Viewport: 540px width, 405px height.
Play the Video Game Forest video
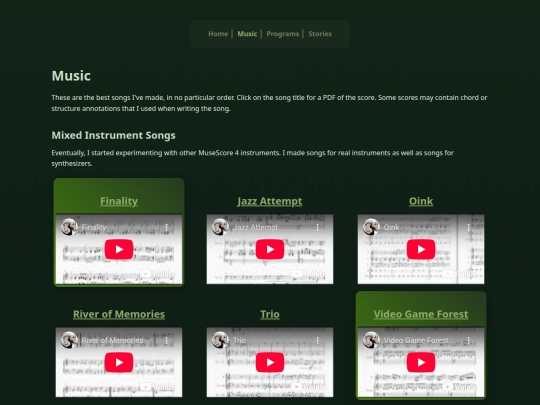point(421,362)
